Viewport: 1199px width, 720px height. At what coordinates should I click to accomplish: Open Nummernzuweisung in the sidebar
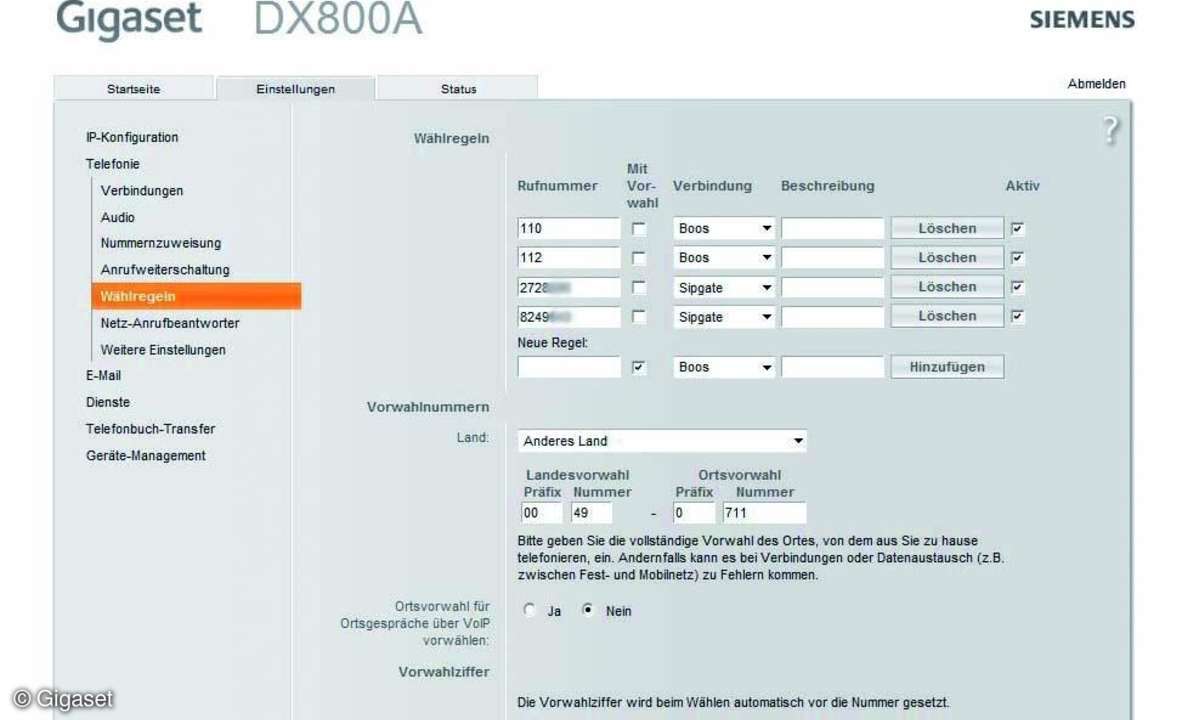(161, 243)
